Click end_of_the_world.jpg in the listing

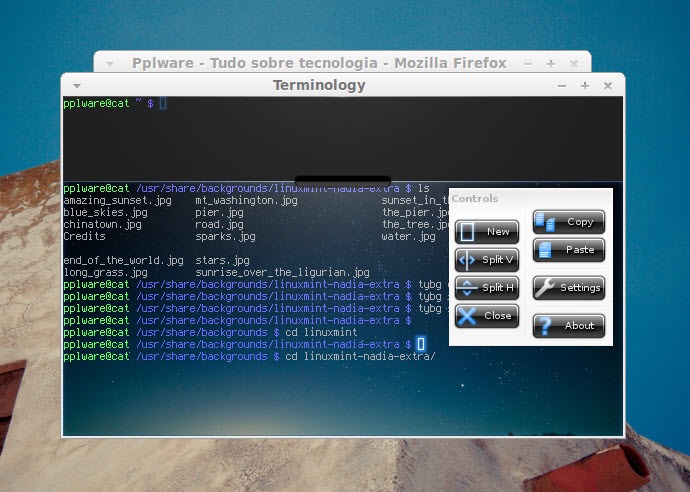click(123, 261)
